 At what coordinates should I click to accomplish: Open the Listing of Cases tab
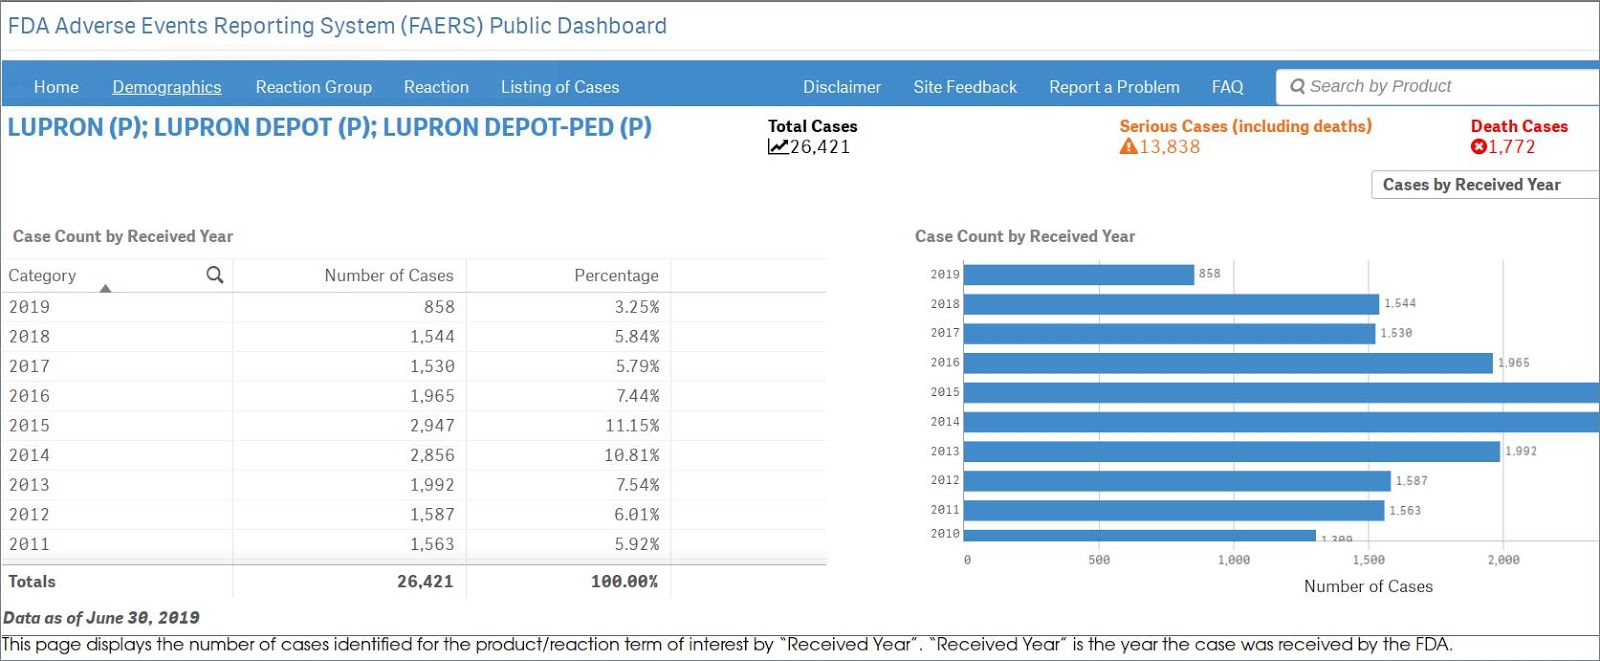(x=560, y=87)
